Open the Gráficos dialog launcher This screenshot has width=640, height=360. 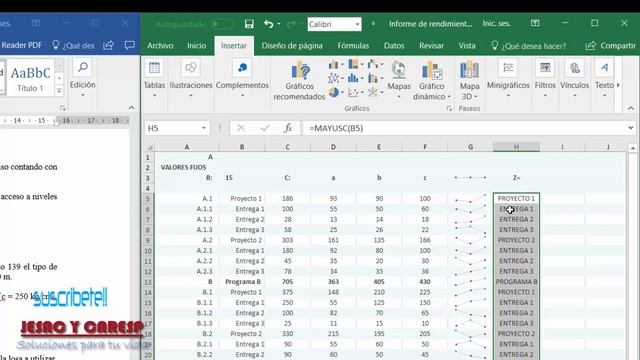[449, 109]
